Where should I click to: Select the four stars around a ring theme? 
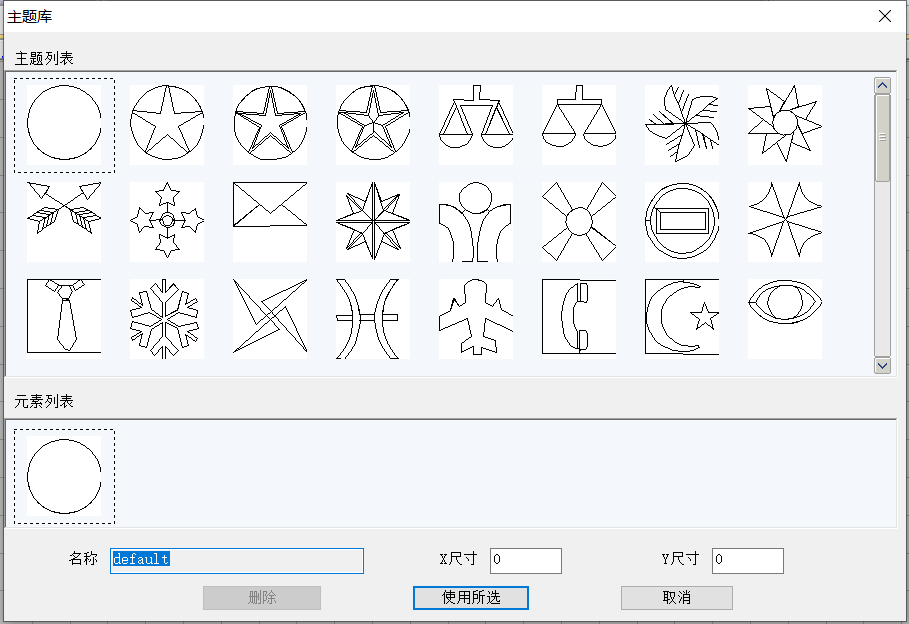pos(167,222)
